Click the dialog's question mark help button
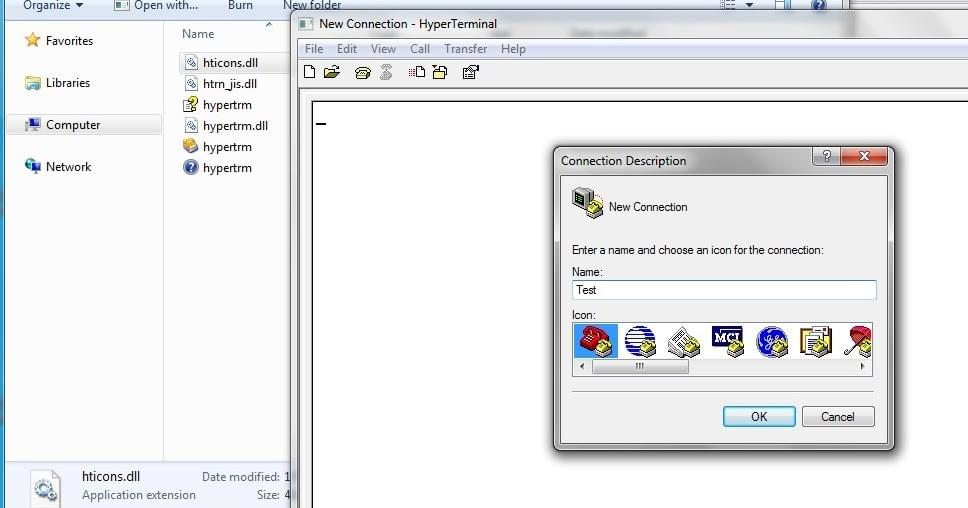 pos(827,156)
